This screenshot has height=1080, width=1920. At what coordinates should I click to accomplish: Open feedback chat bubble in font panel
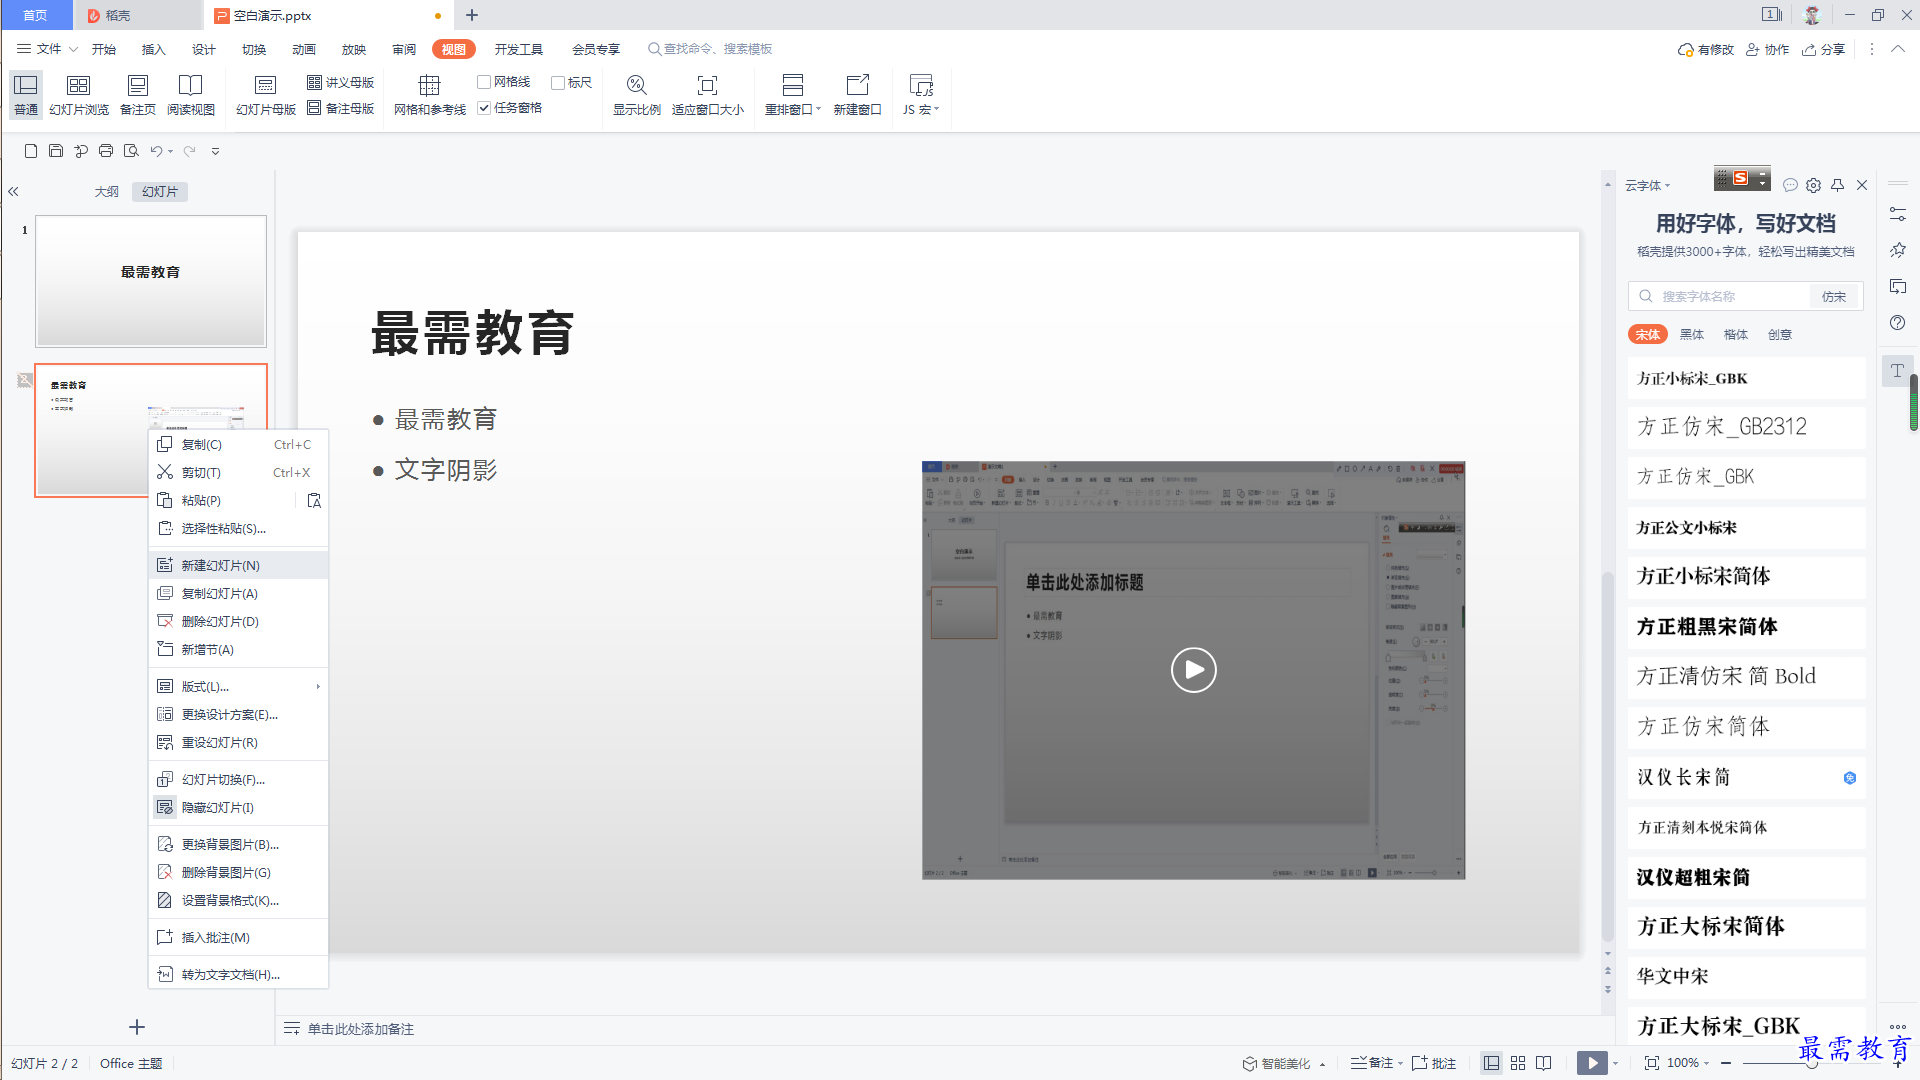1790,185
